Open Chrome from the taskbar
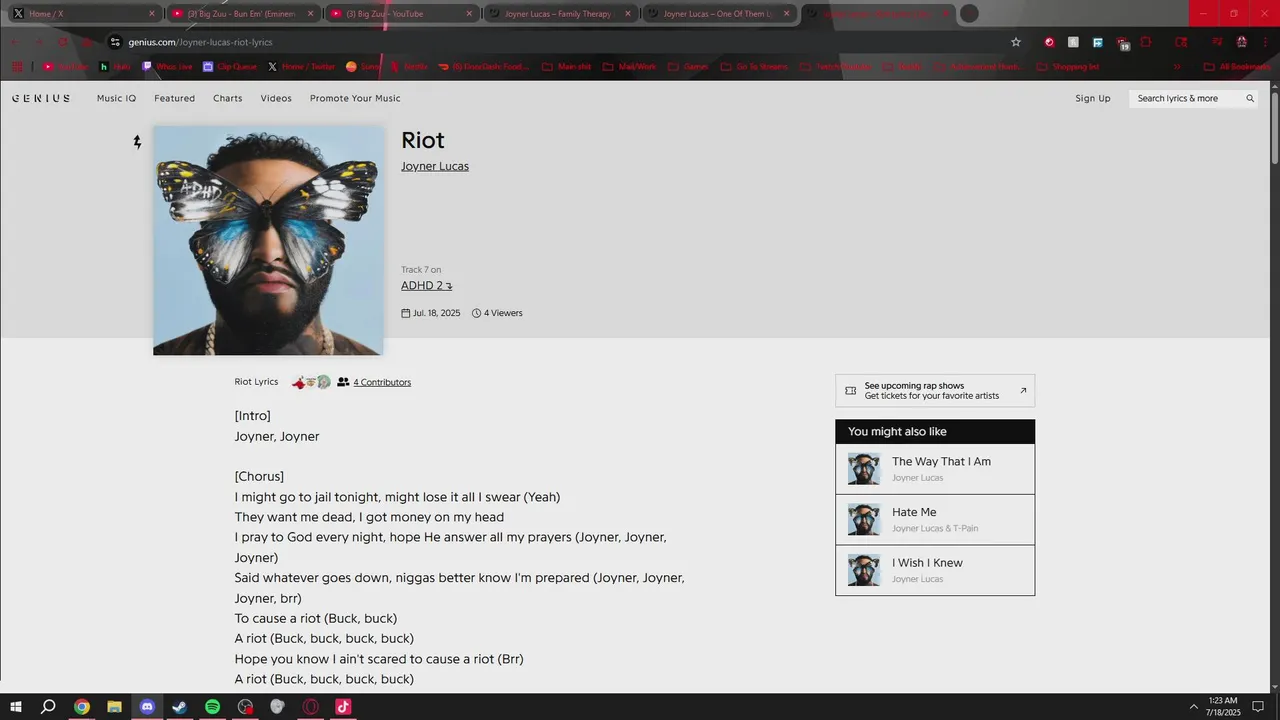1280x720 pixels. pyautogui.click(x=82, y=707)
